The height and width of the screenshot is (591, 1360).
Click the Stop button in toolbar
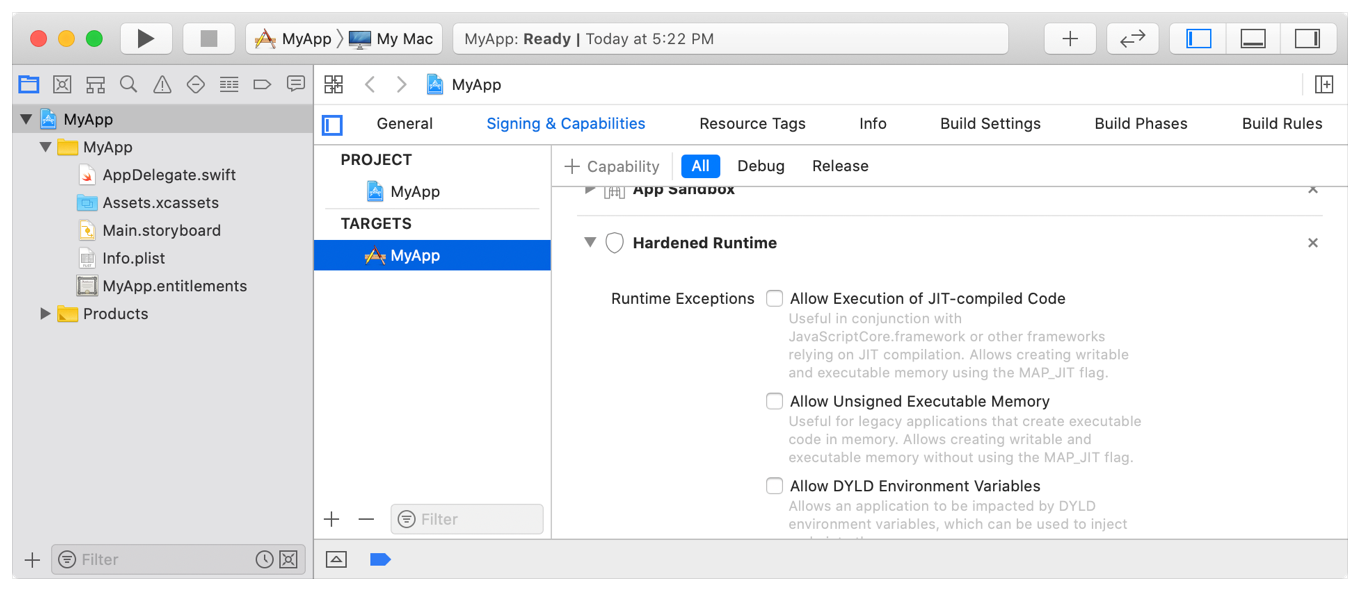[x=208, y=39]
